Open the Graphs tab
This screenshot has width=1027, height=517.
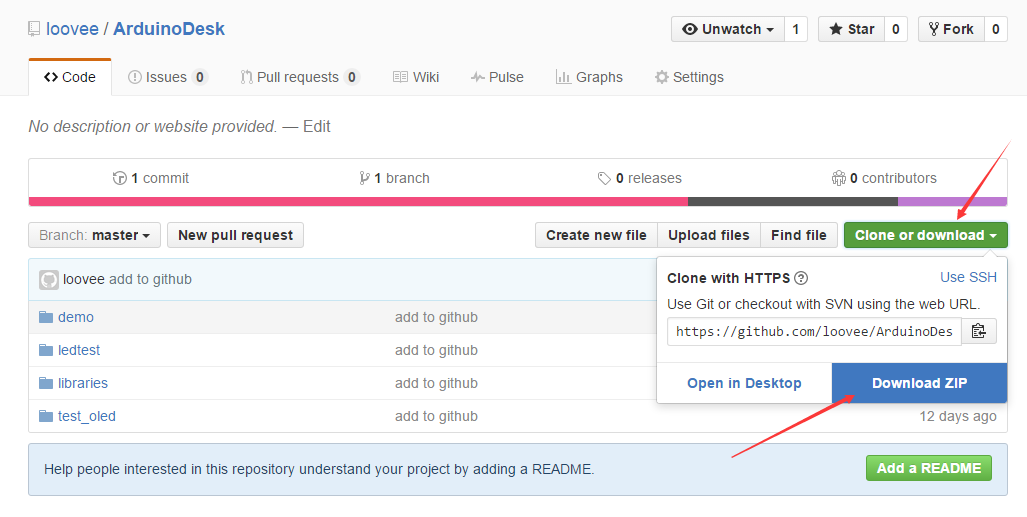(x=589, y=77)
